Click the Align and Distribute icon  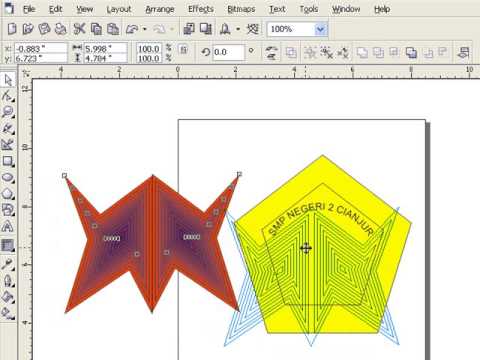click(464, 53)
